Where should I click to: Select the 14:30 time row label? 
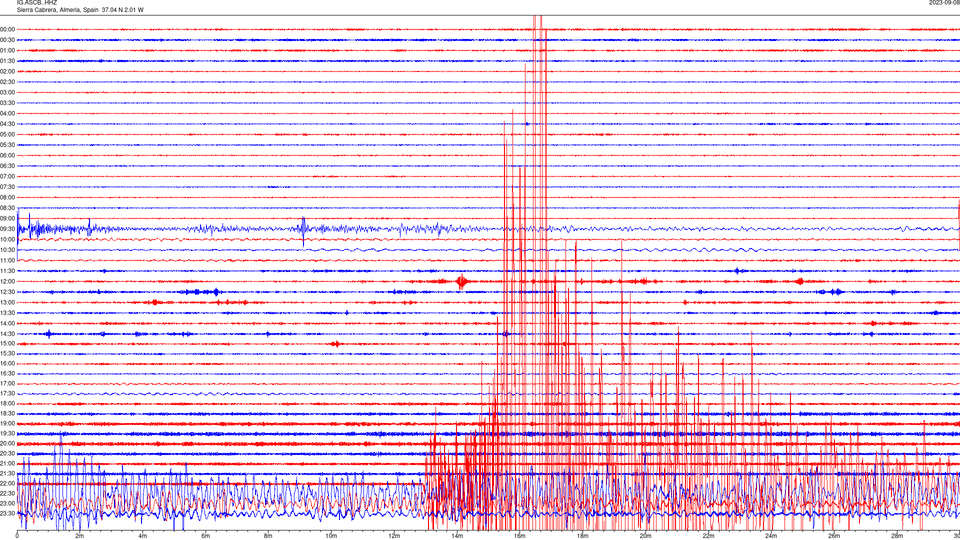7,334
